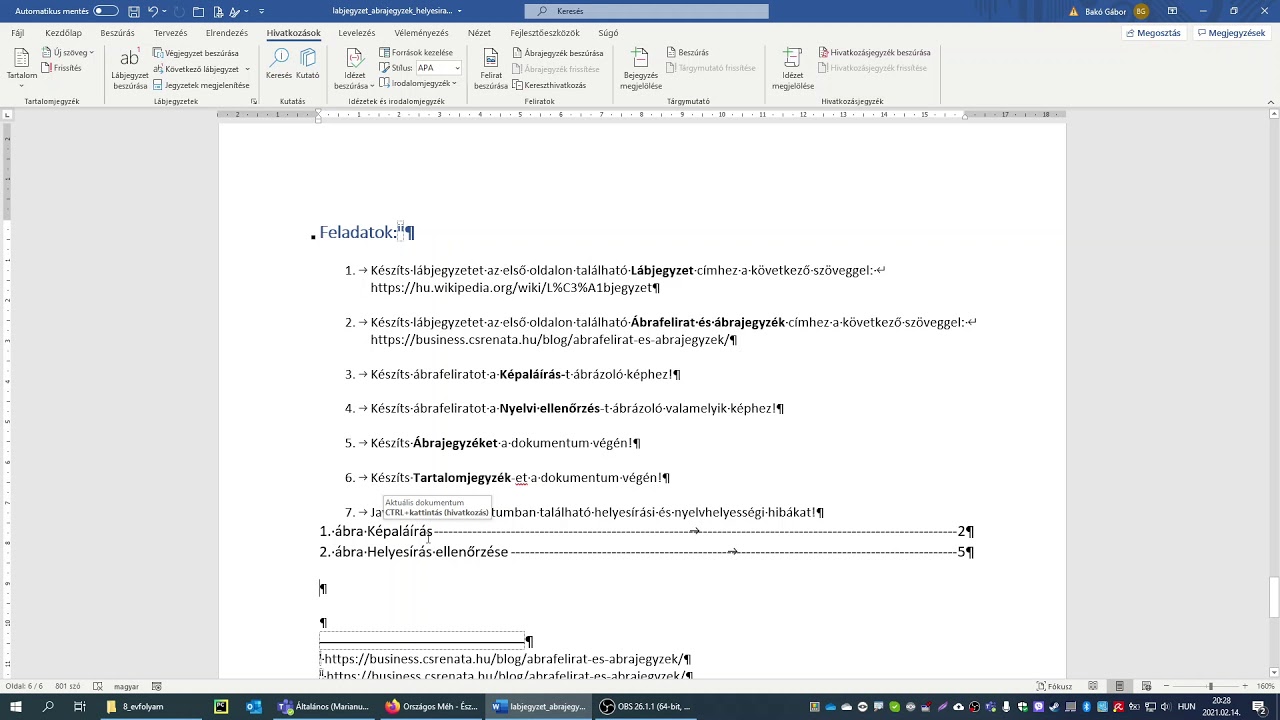This screenshot has width=1280, height=720.
Task: Click the Megosztás share button
Action: click(x=1153, y=33)
